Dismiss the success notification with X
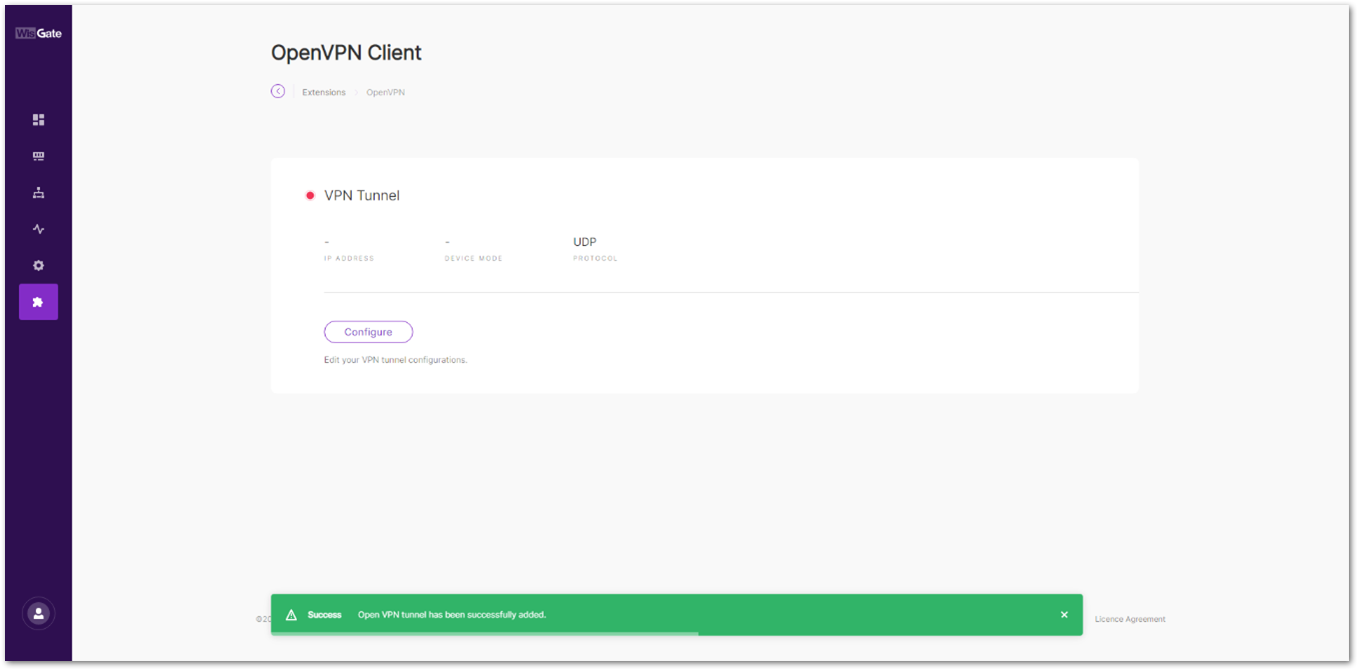 point(1064,615)
